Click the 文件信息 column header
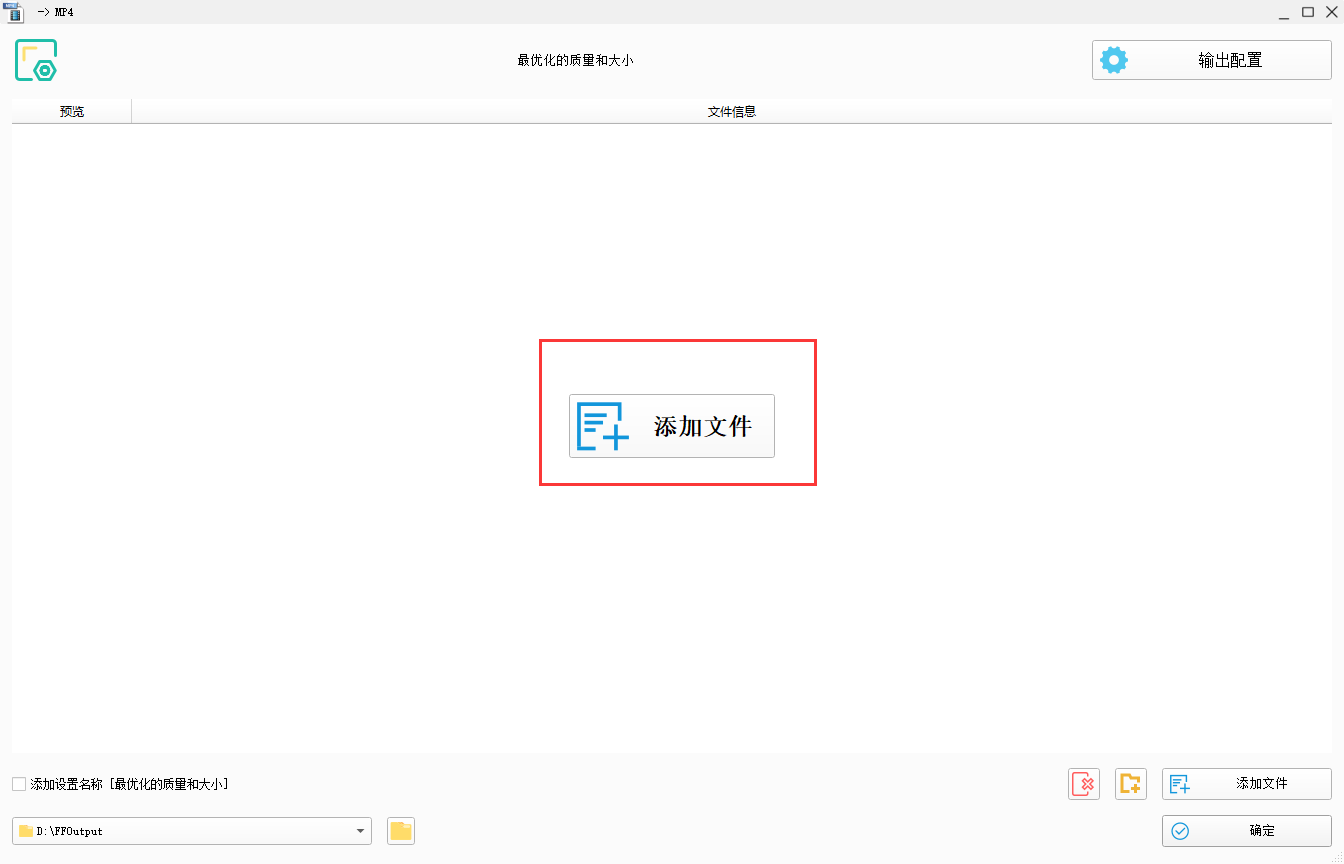 (731, 111)
